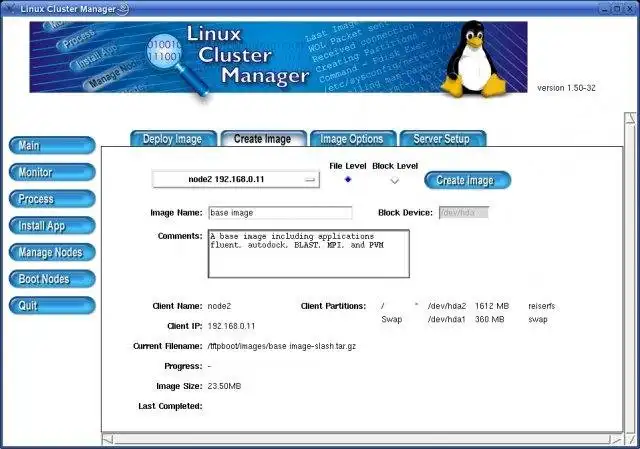Open the Main section

(52, 145)
